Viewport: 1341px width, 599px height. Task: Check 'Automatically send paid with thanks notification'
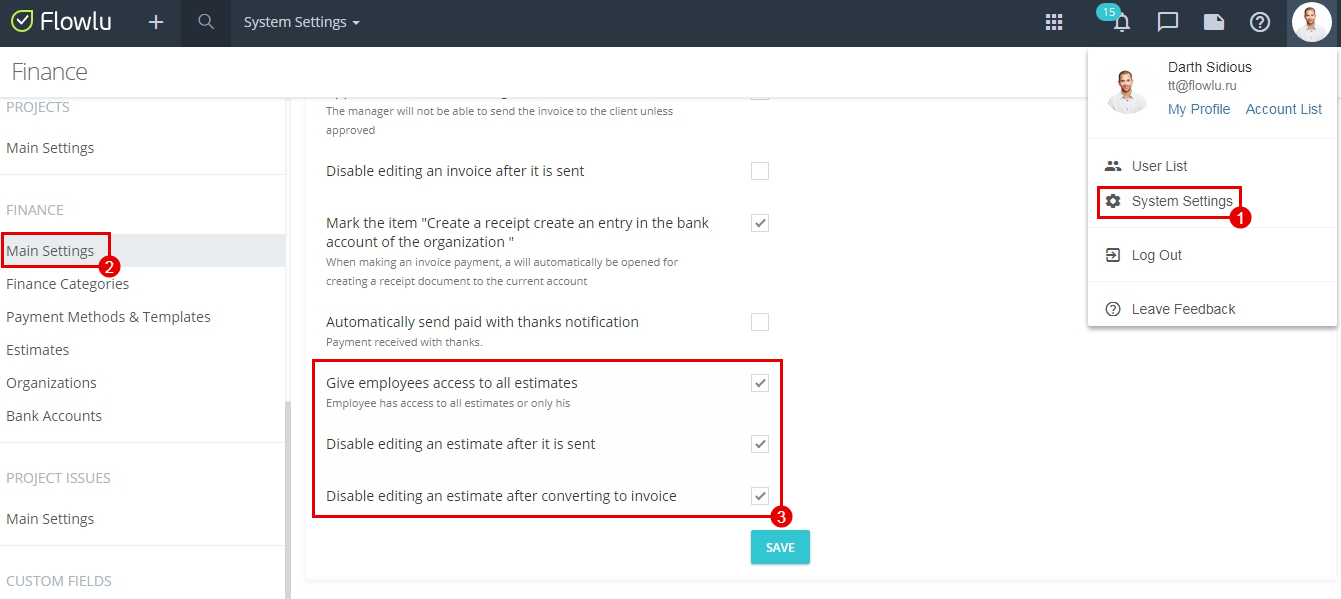(760, 322)
